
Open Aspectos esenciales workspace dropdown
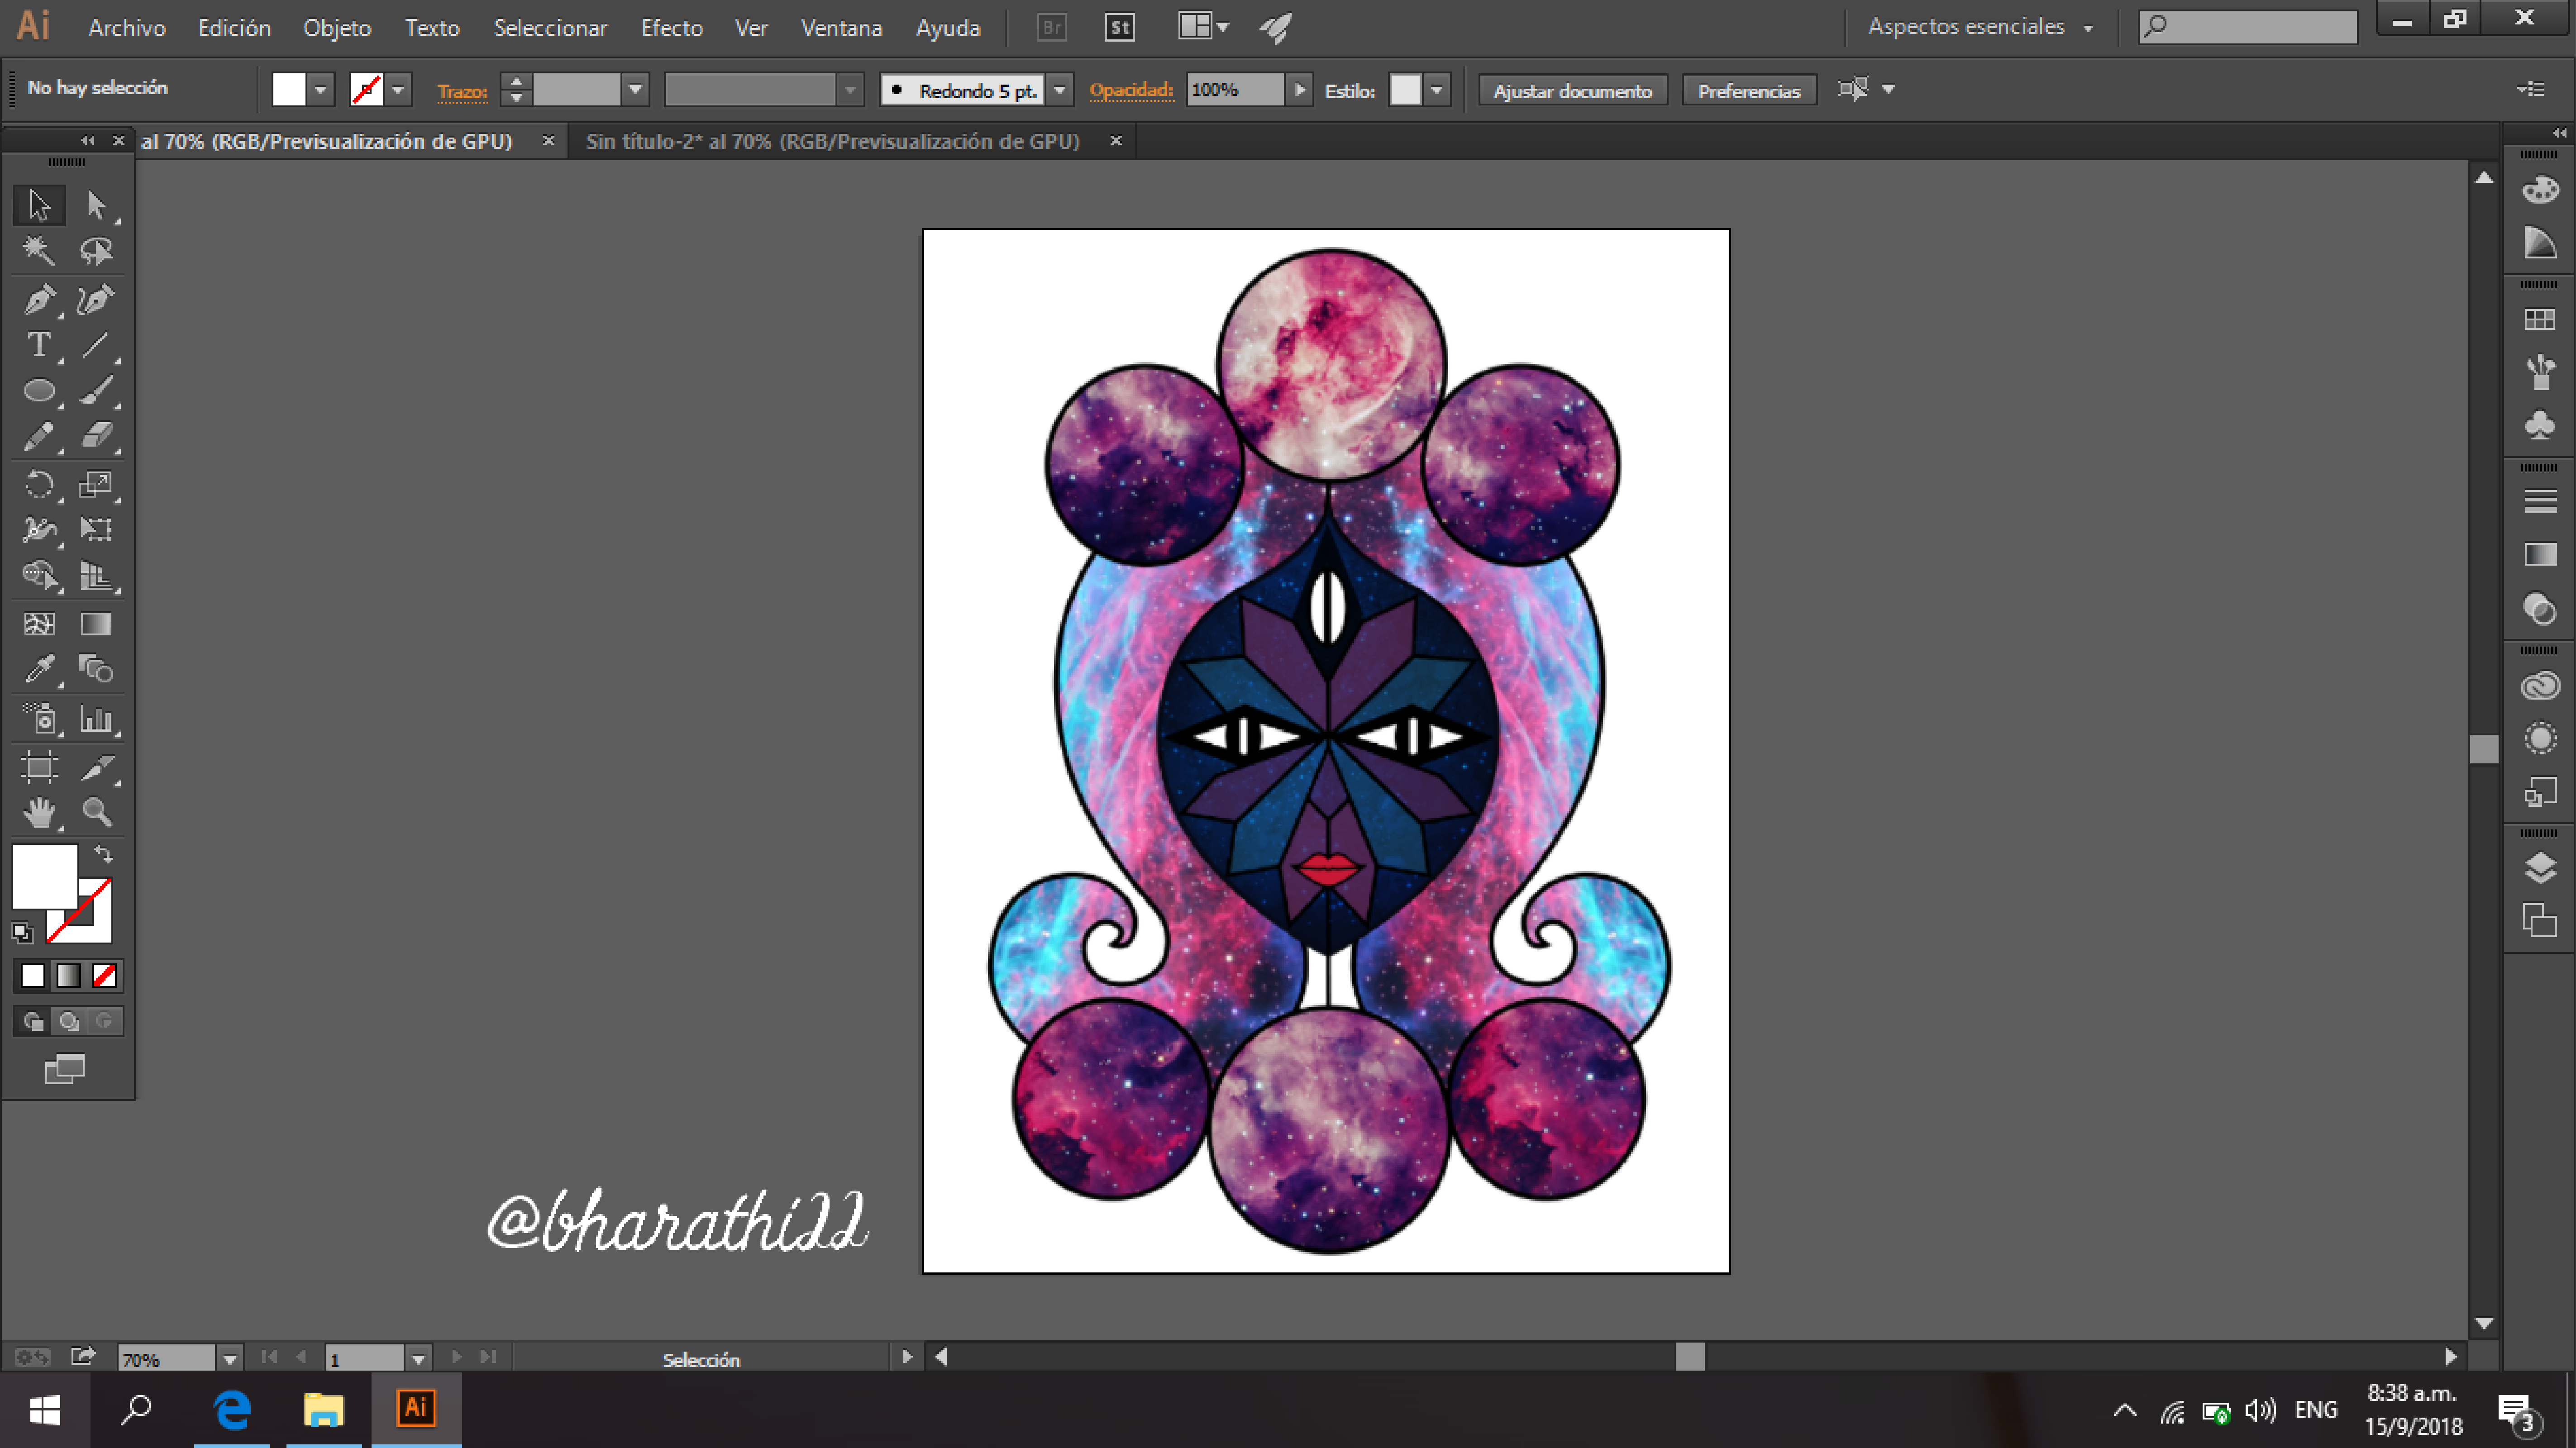click(x=1980, y=28)
